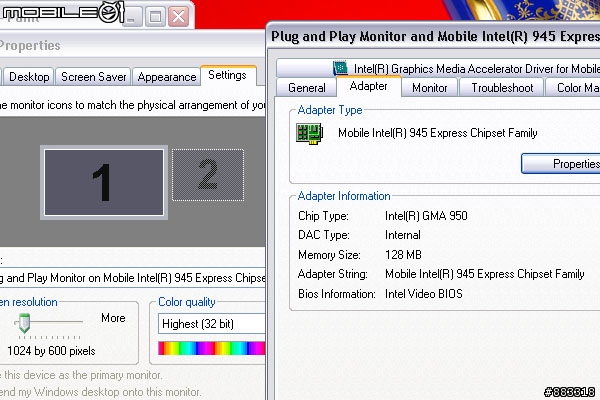Open the Monitor tab
The height and width of the screenshot is (400, 600).
pos(429,88)
